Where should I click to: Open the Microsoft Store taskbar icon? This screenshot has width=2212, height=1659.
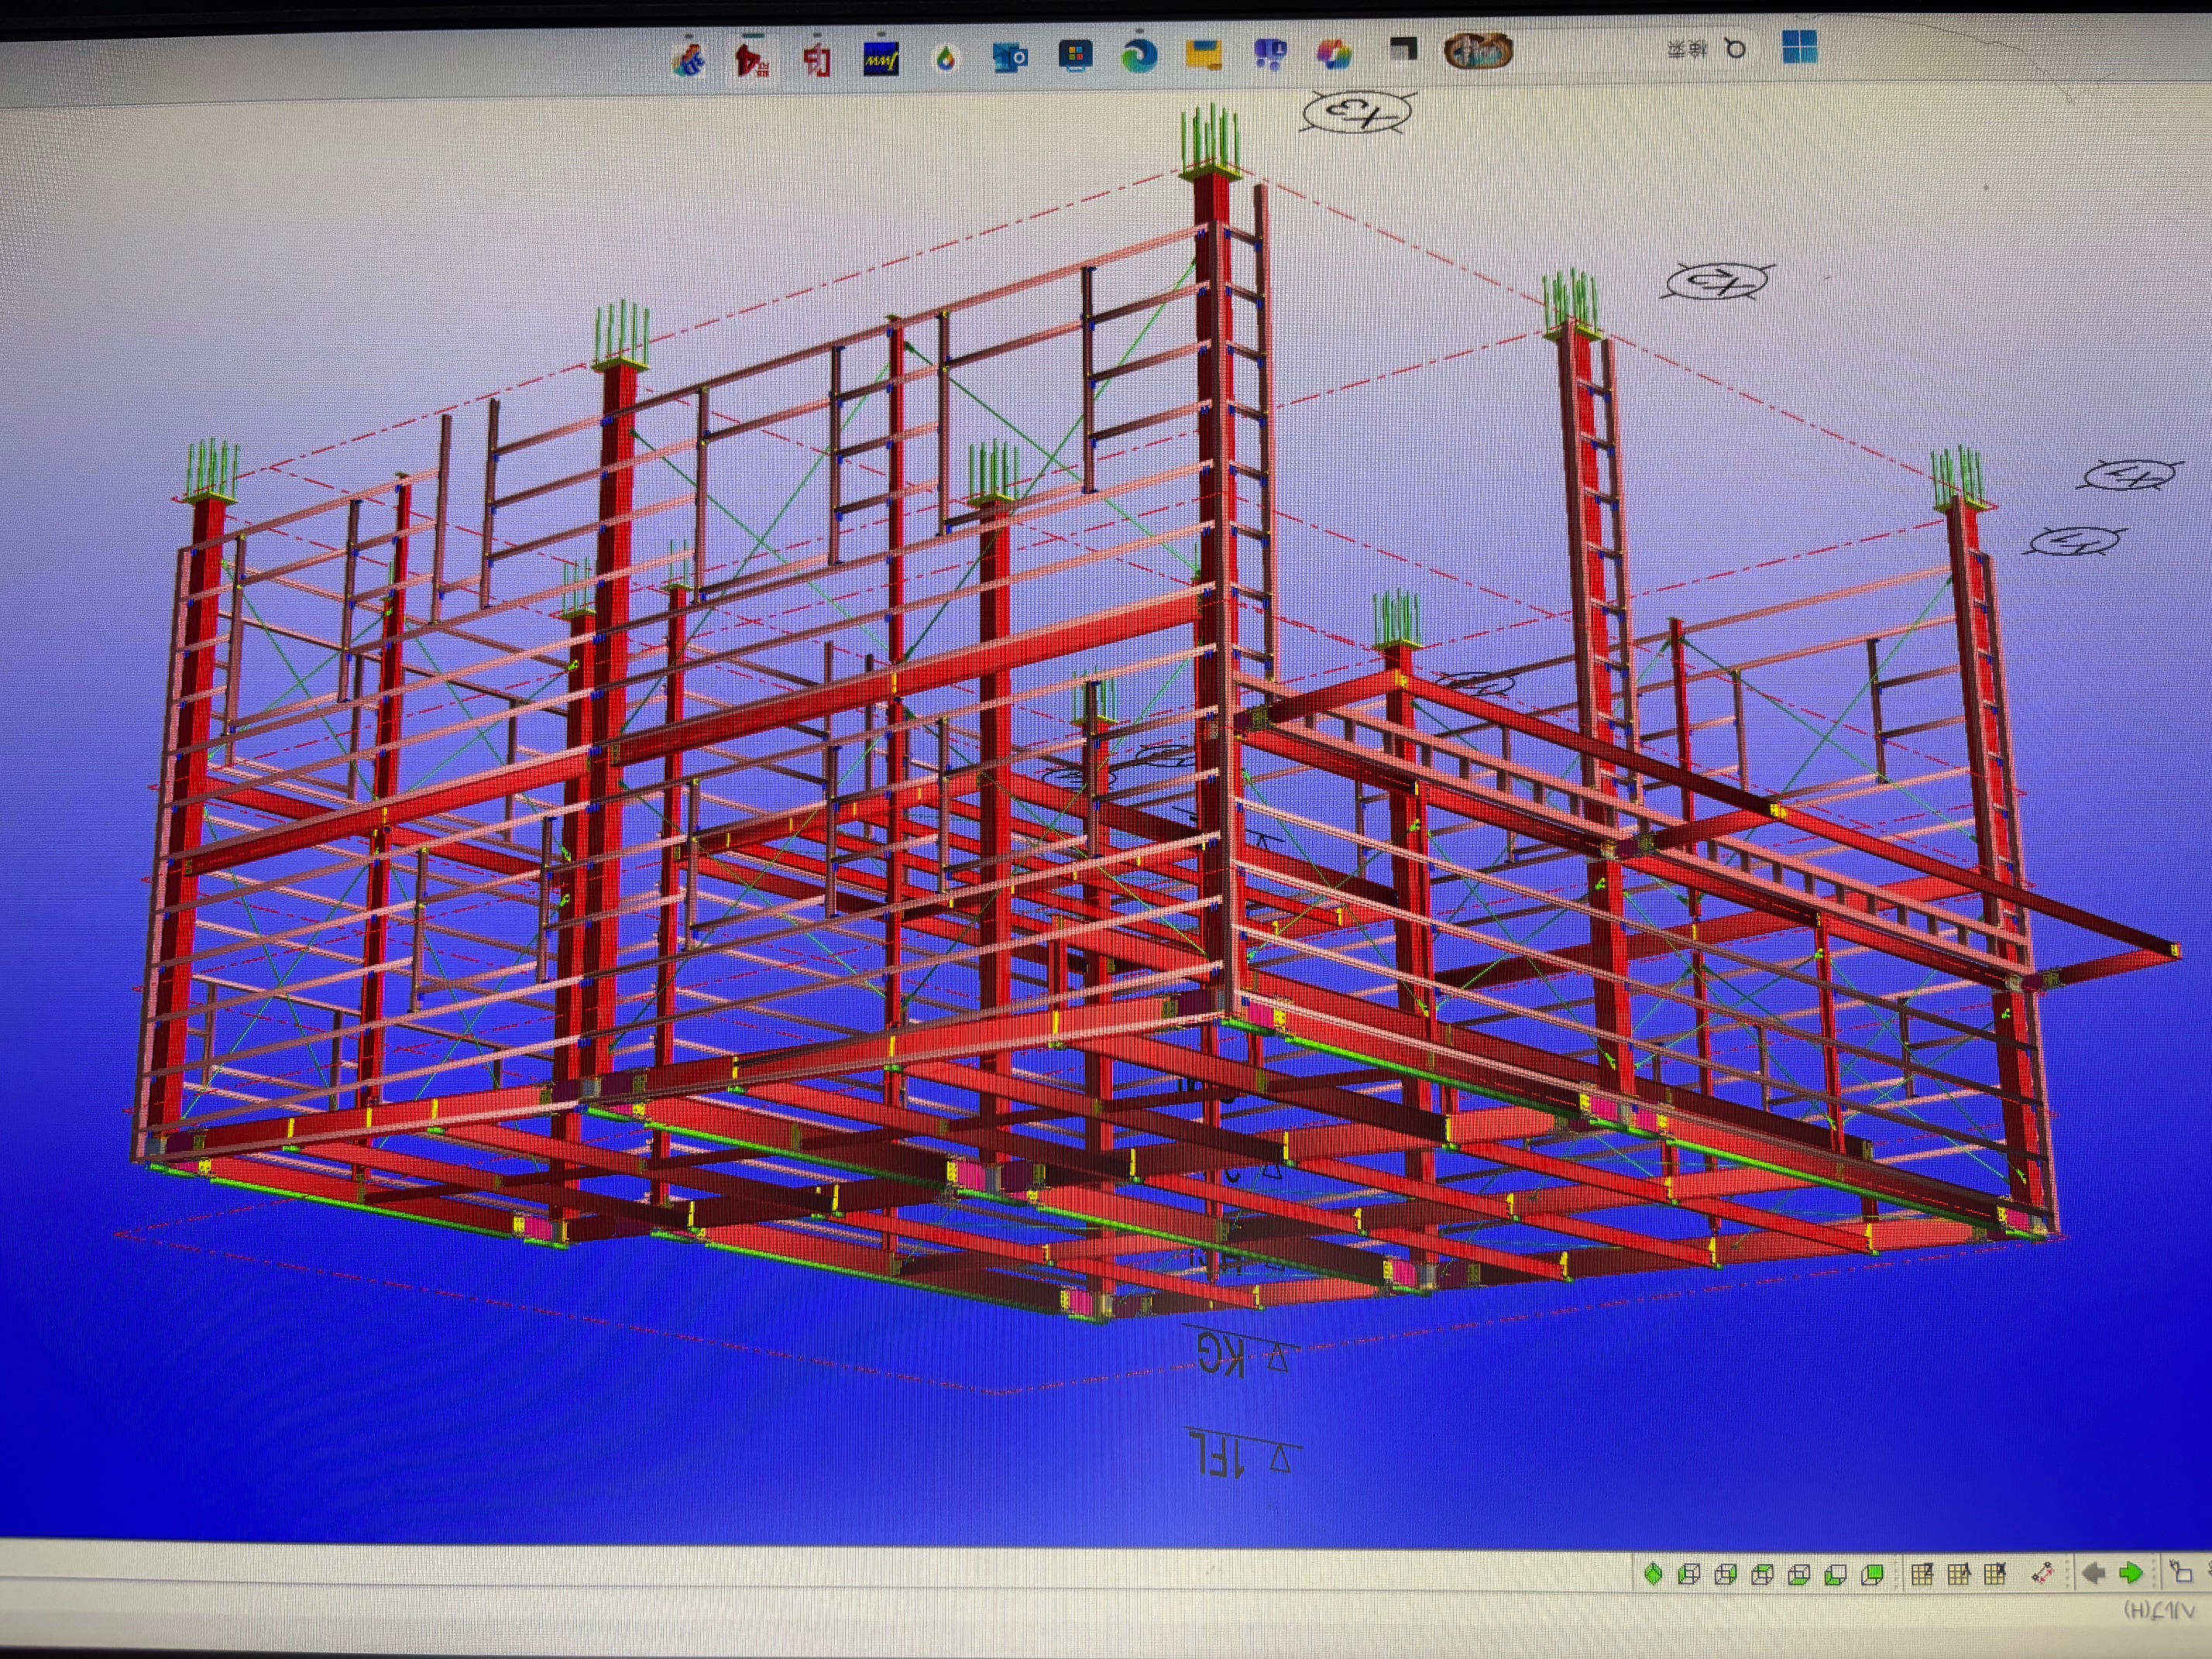tap(1075, 55)
